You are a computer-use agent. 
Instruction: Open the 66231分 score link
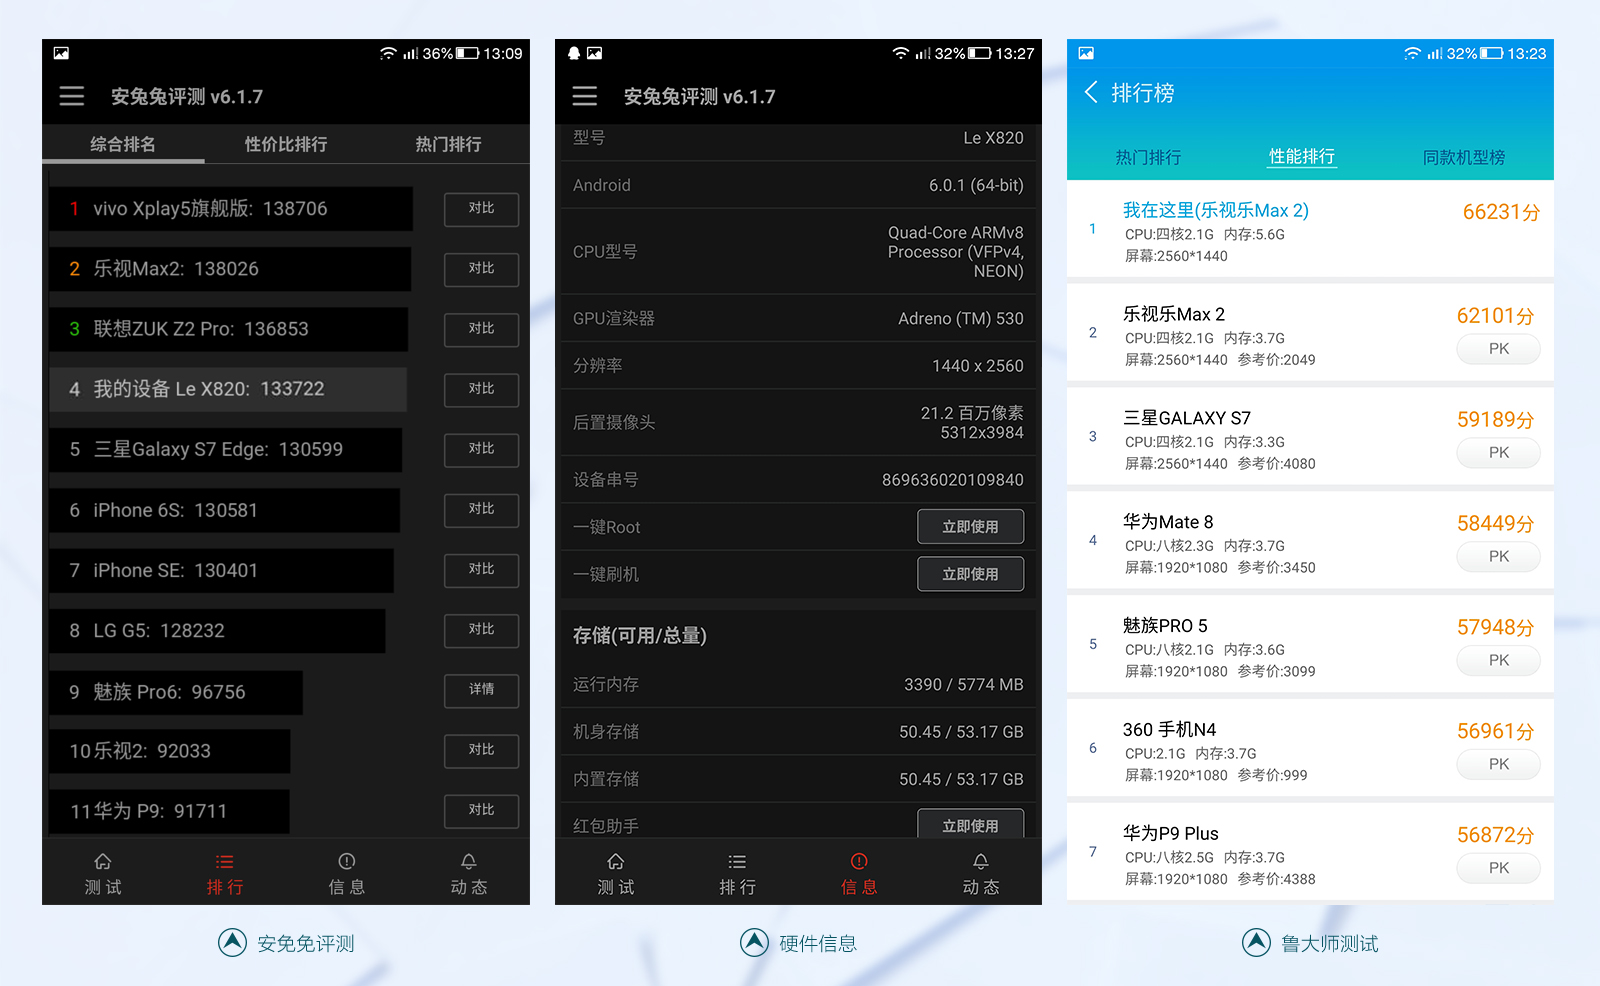[x=1500, y=211]
